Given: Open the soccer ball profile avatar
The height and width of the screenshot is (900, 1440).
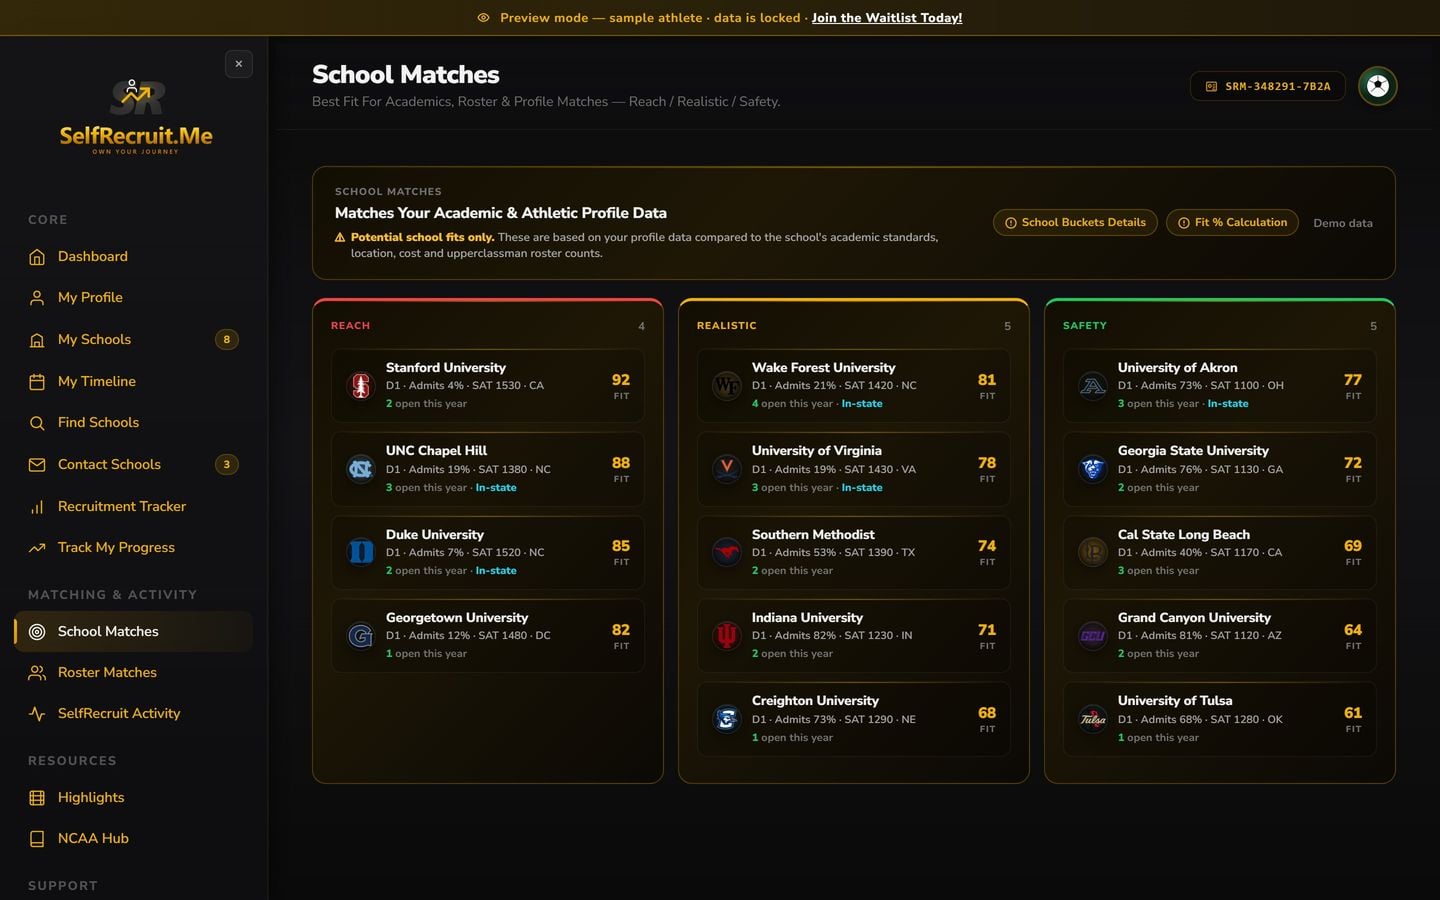Looking at the screenshot, I should pyautogui.click(x=1377, y=86).
